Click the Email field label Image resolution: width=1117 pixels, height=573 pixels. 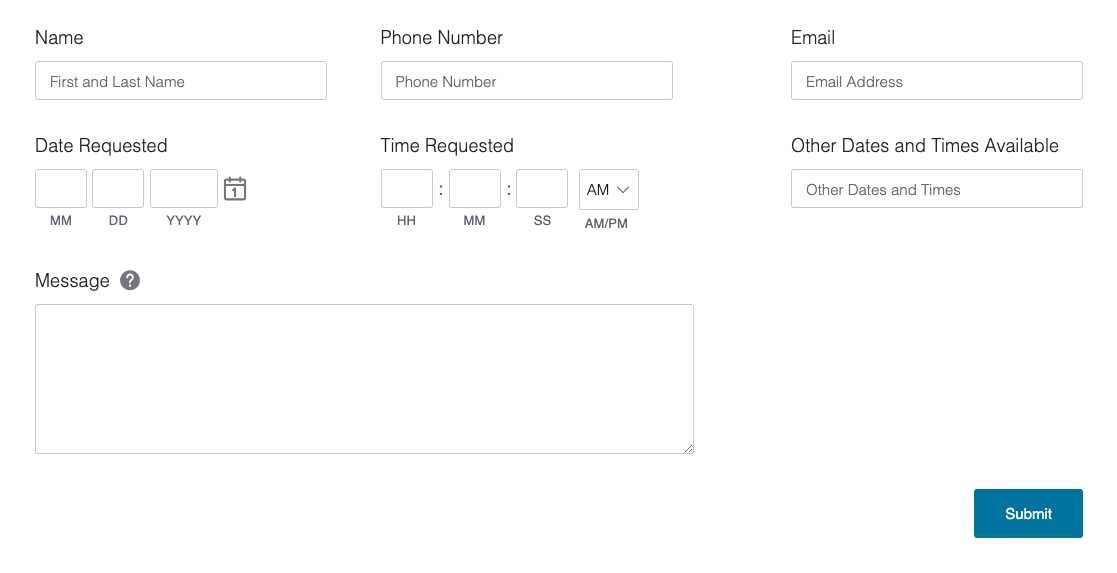(x=813, y=38)
